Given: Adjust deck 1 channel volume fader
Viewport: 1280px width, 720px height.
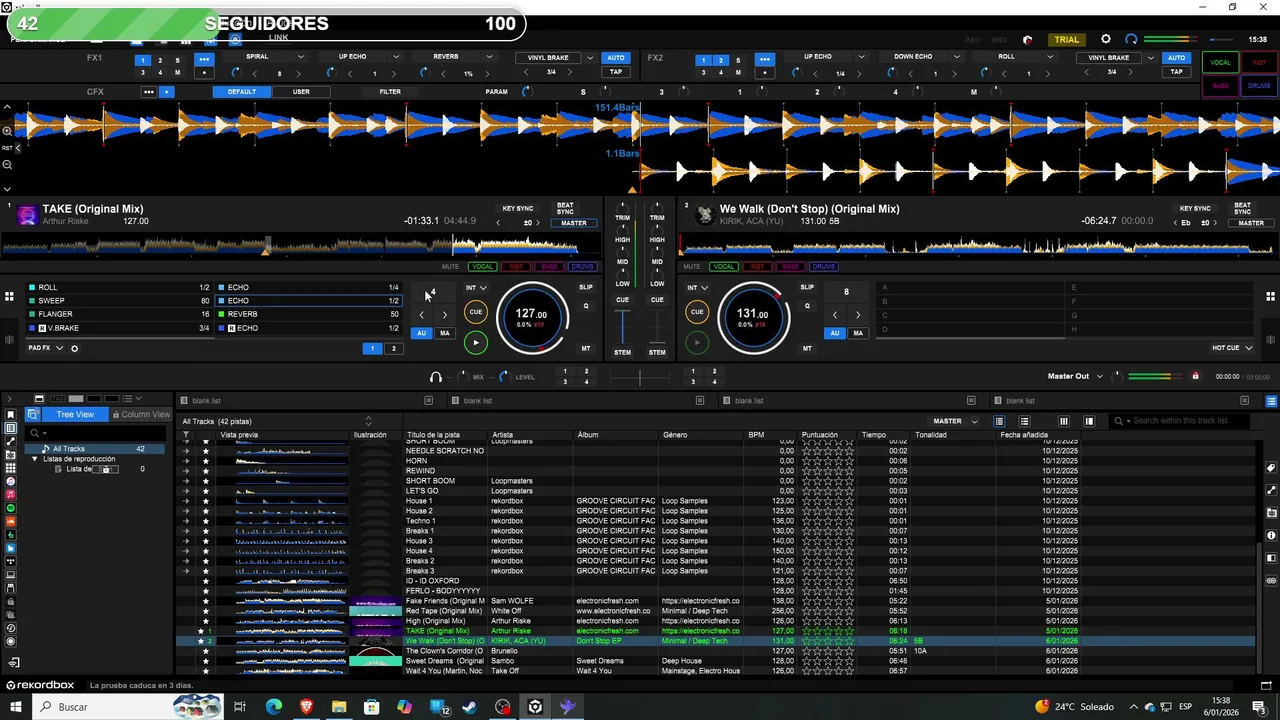Looking at the screenshot, I should pos(622,325).
